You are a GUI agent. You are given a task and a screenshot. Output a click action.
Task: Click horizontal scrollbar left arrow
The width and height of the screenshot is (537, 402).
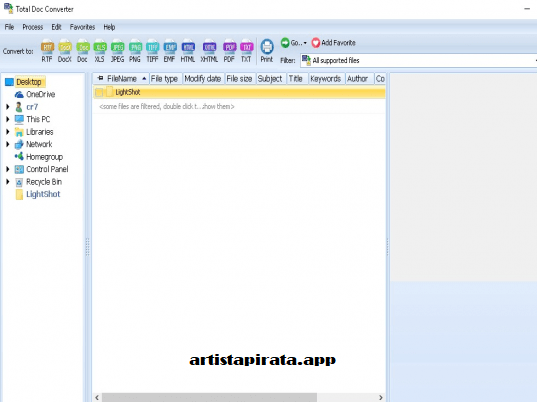pyautogui.click(x=97, y=398)
